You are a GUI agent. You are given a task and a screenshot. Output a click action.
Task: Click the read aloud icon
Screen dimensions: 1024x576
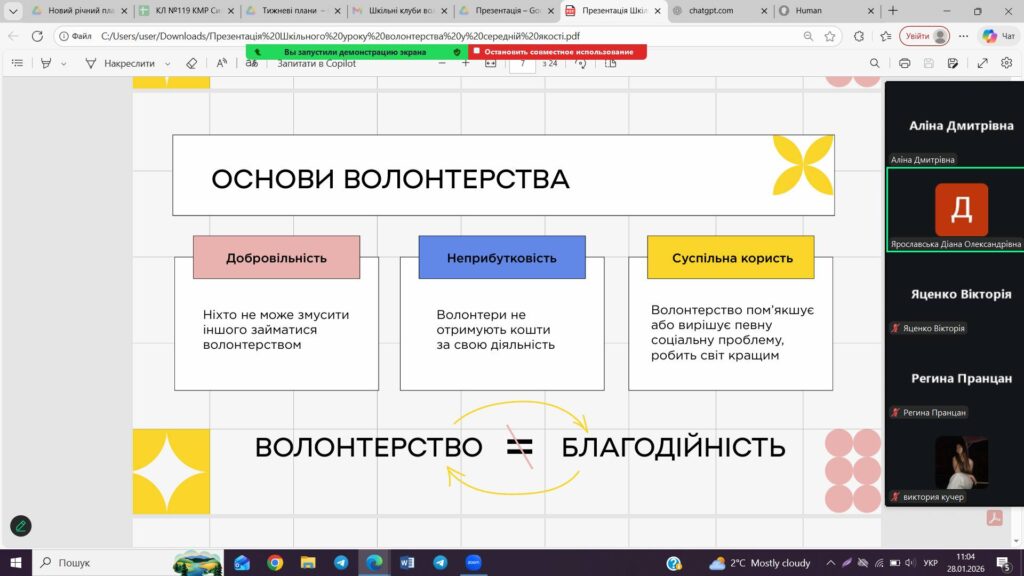222,63
